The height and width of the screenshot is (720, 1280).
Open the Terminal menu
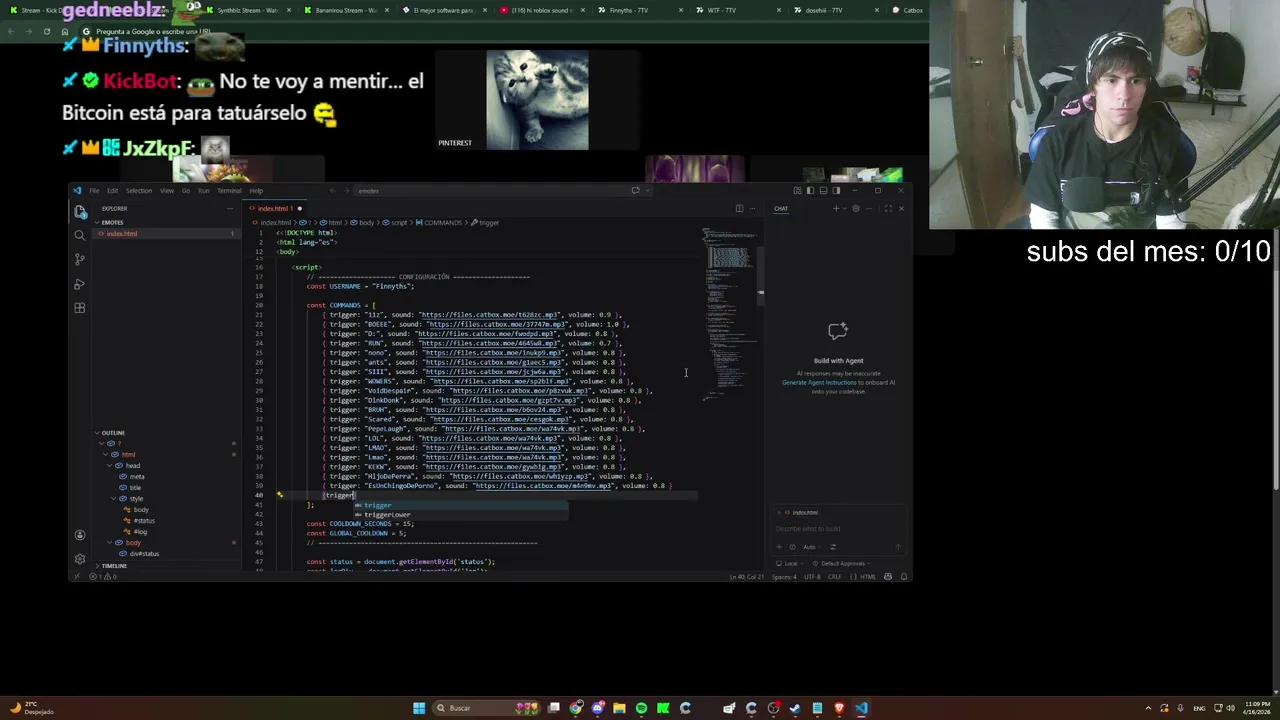[229, 191]
